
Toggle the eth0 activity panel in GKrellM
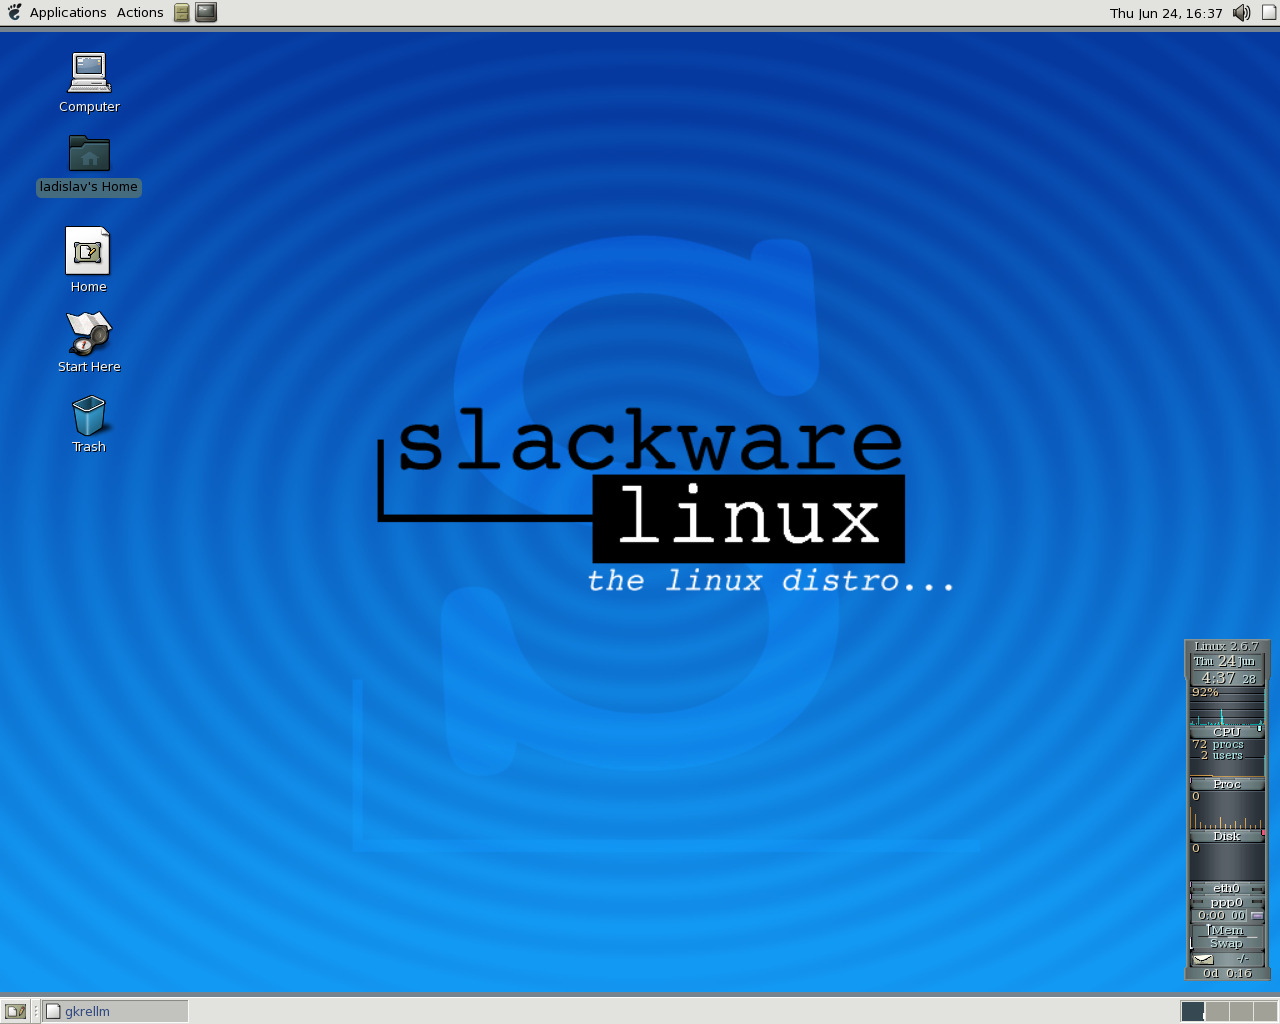pyautogui.click(x=1227, y=887)
